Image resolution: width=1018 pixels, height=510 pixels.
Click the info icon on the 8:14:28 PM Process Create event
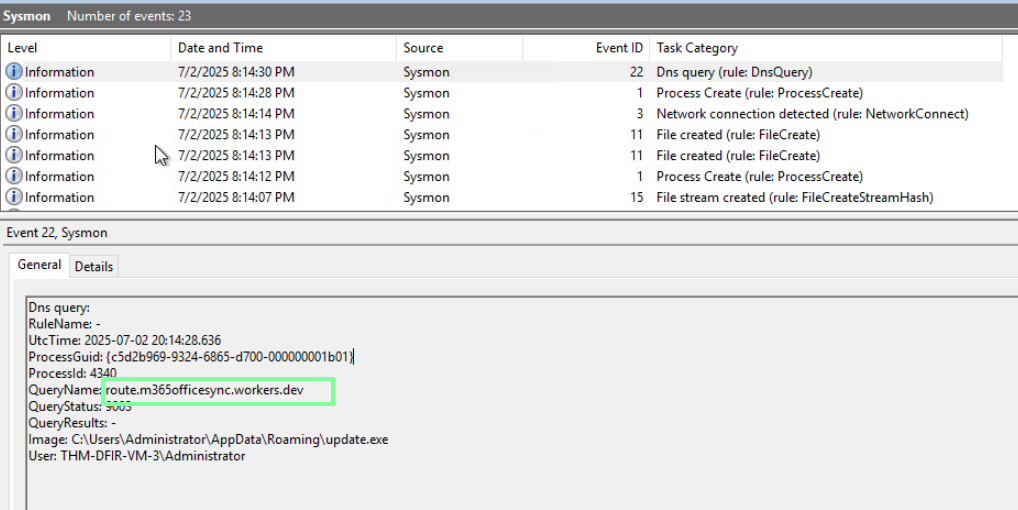click(x=14, y=93)
